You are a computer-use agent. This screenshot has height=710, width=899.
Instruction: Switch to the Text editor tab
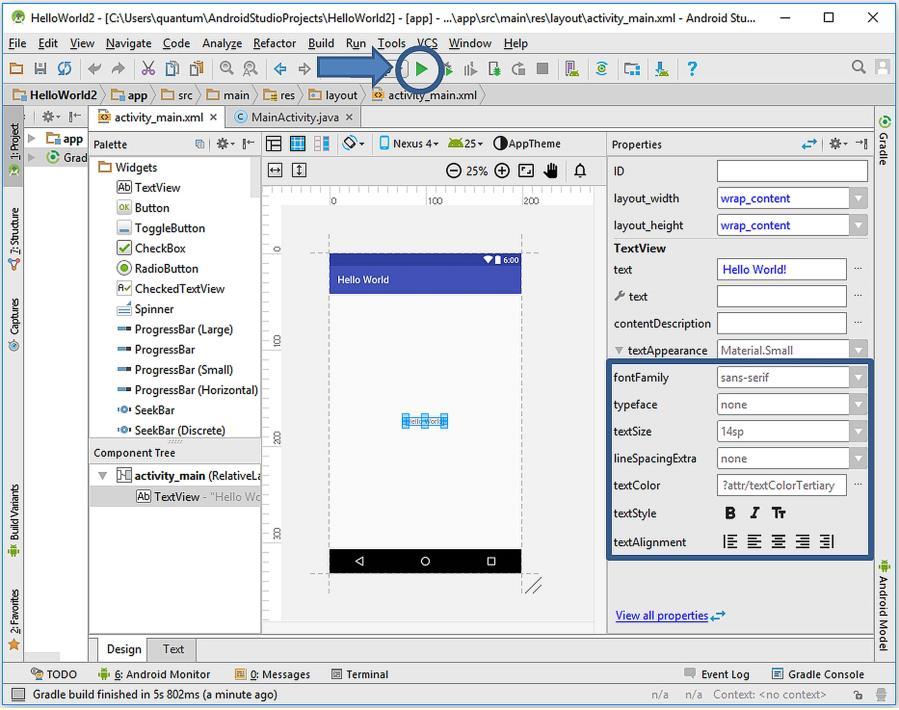[173, 649]
